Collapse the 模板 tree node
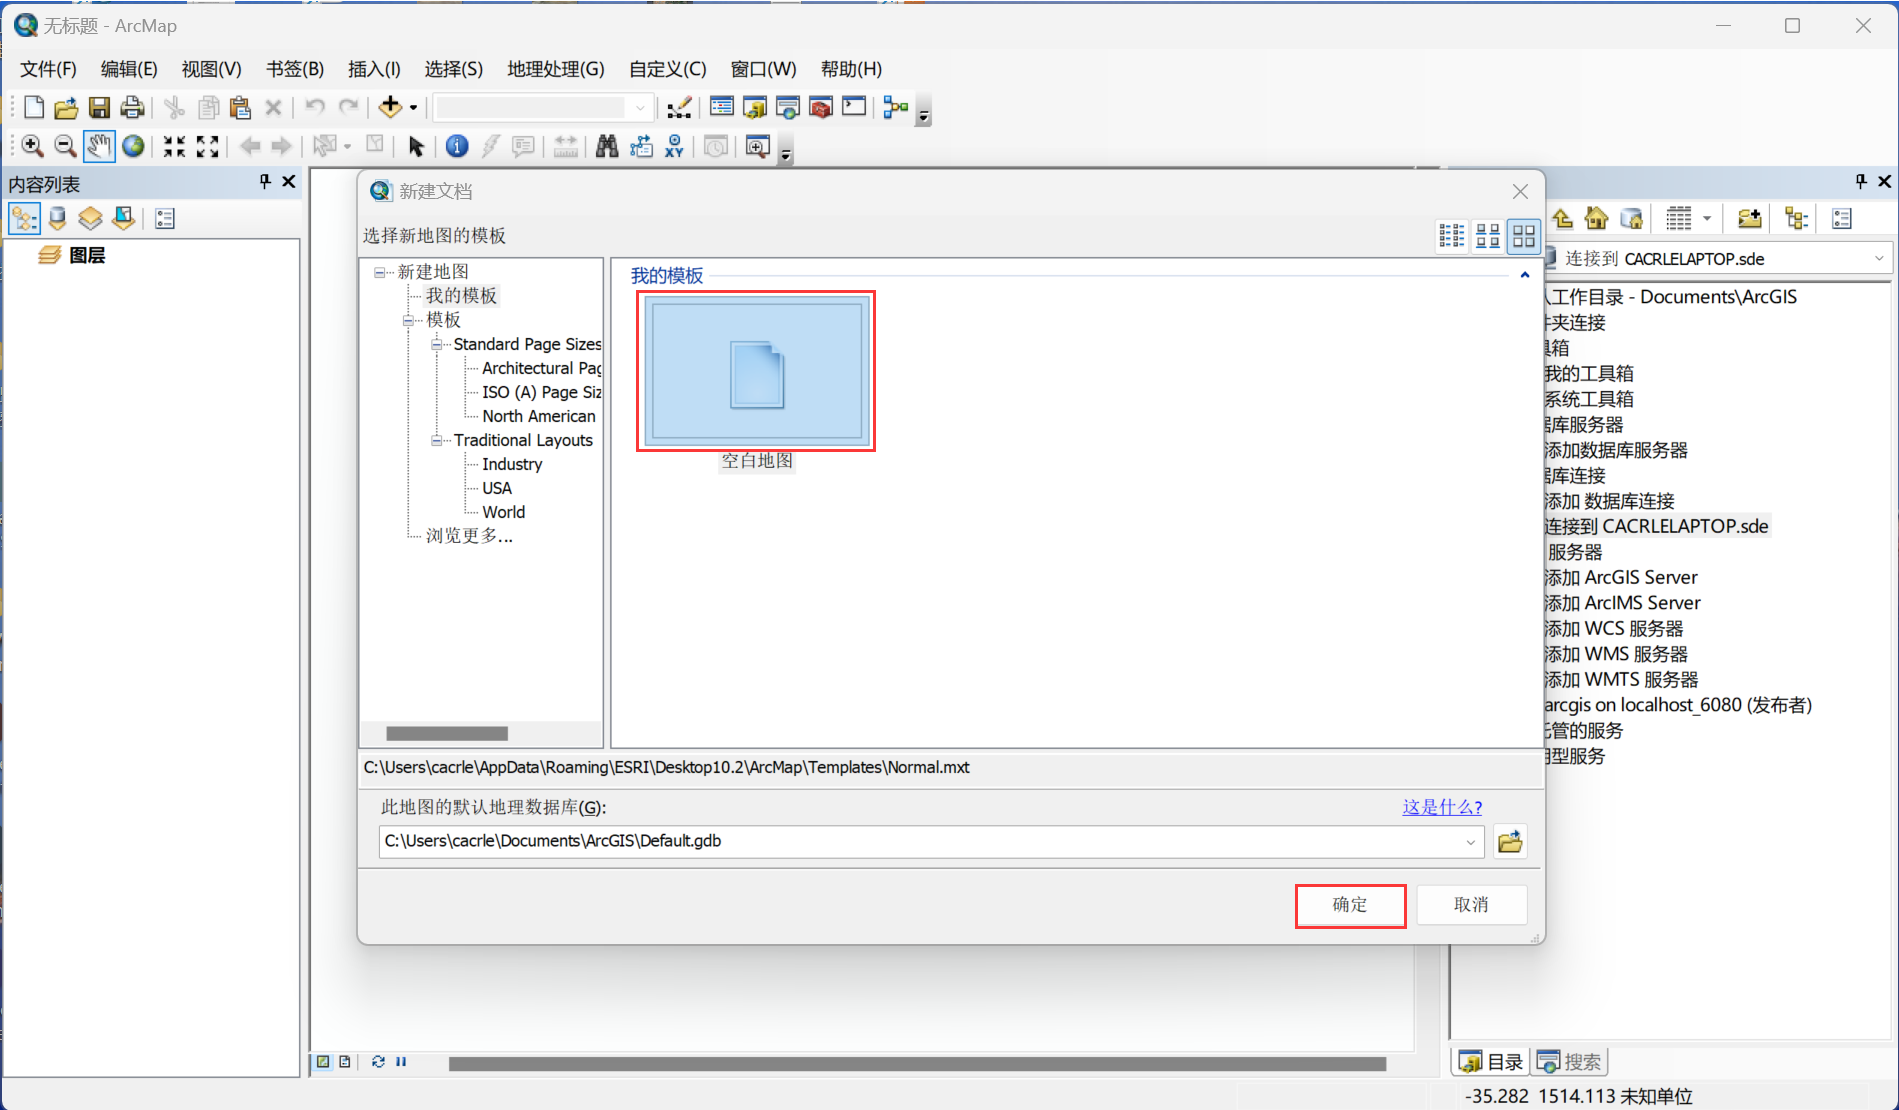This screenshot has width=1899, height=1110. click(x=409, y=320)
